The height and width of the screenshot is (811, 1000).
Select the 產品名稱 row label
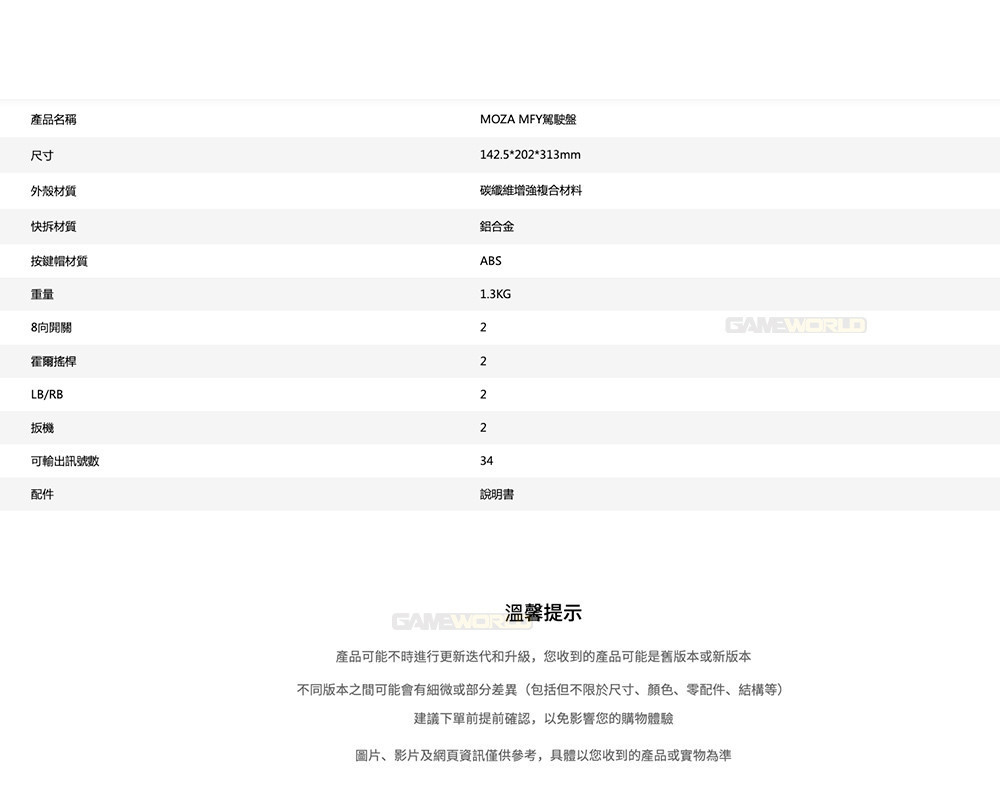54,119
